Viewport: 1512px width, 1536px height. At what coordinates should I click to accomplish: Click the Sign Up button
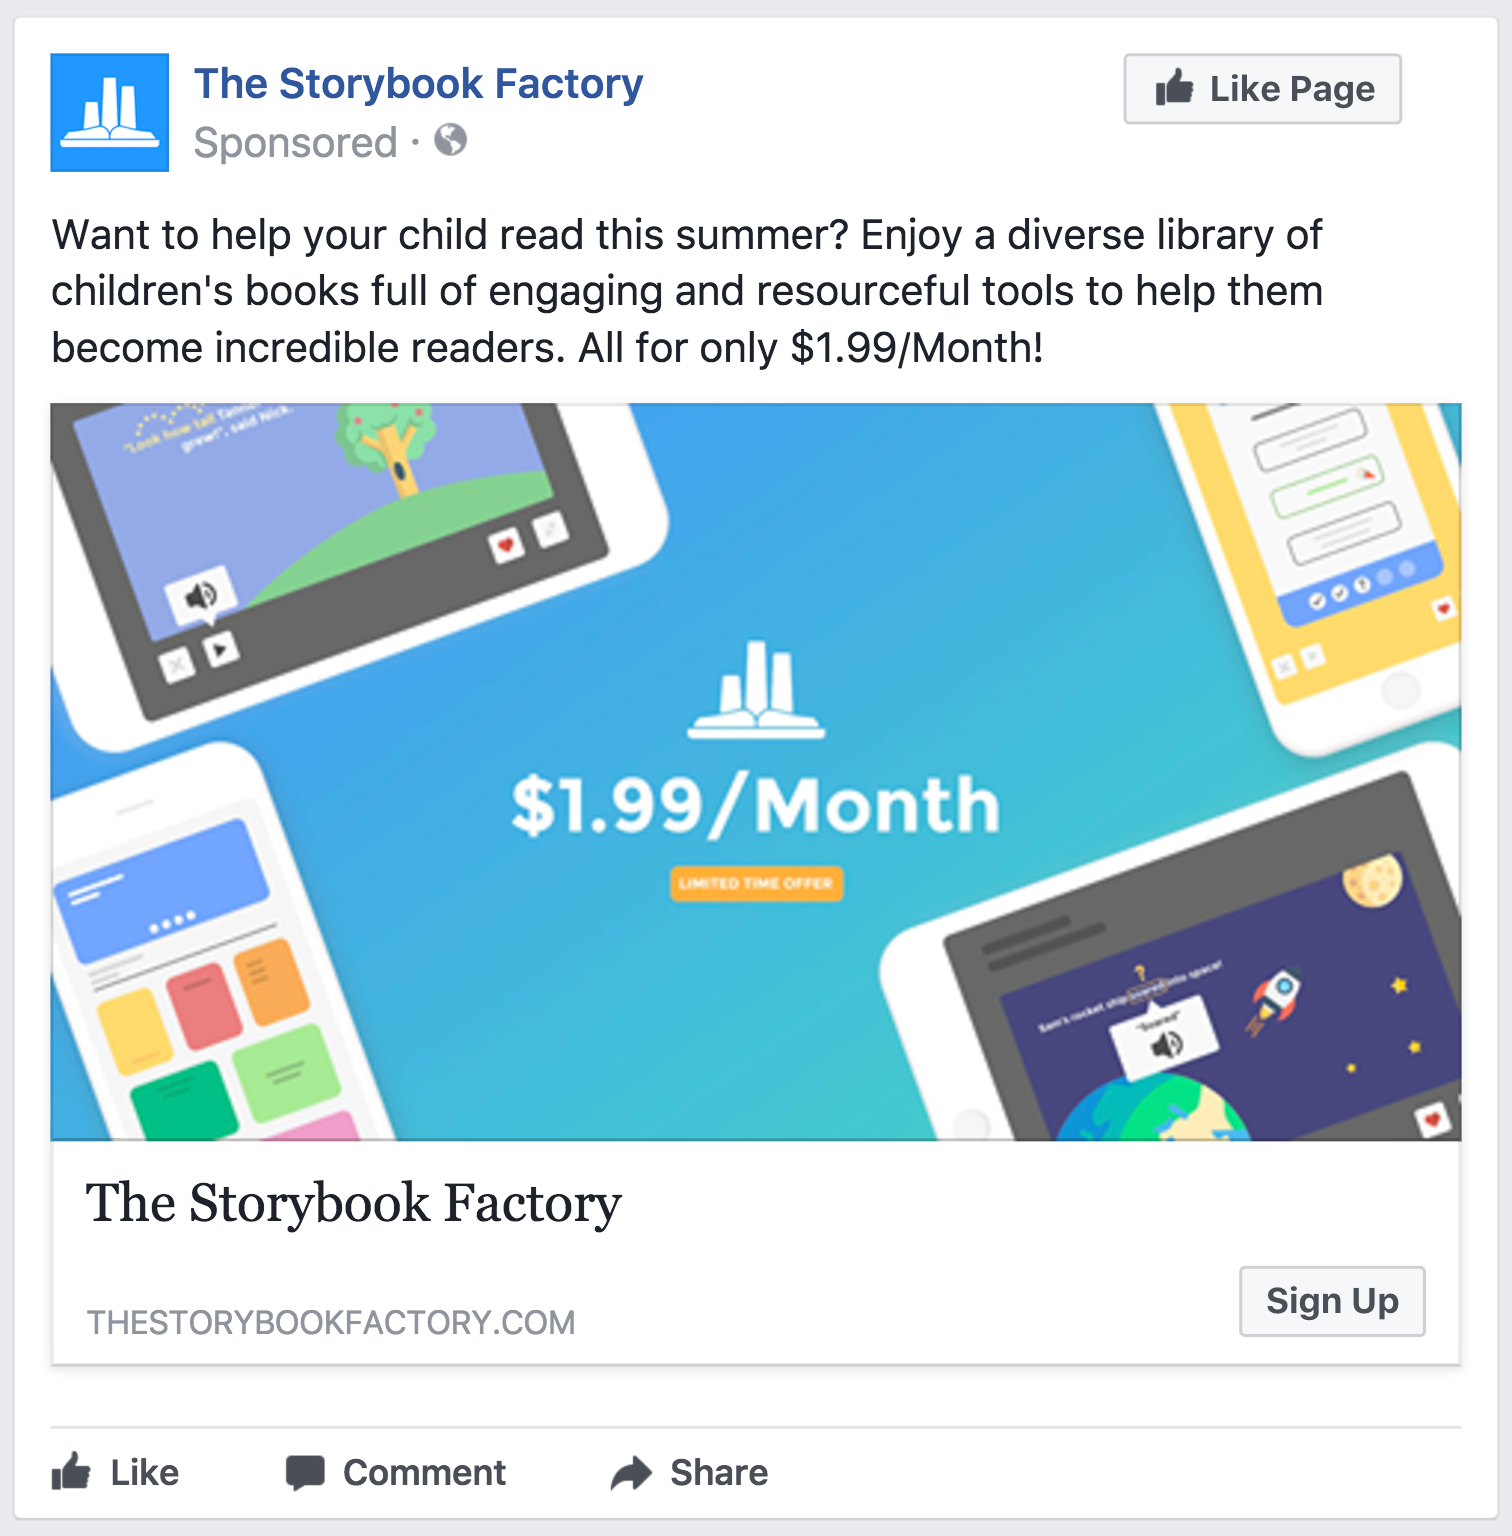[1332, 1301]
